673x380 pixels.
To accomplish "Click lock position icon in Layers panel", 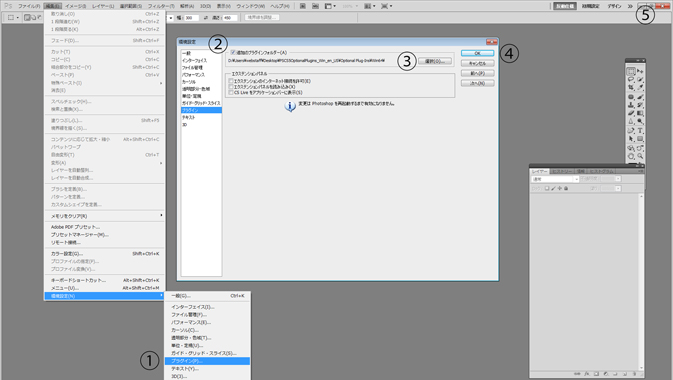I will 560,188.
